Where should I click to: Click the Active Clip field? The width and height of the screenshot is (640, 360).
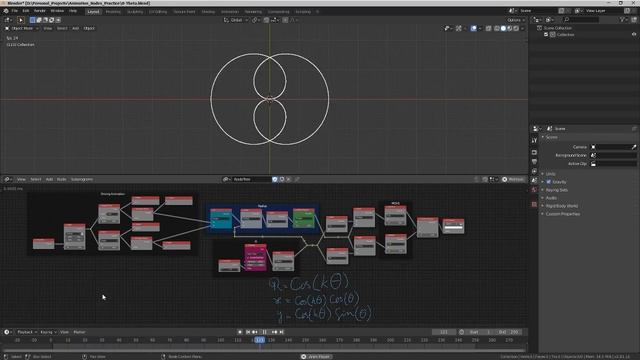click(x=613, y=164)
